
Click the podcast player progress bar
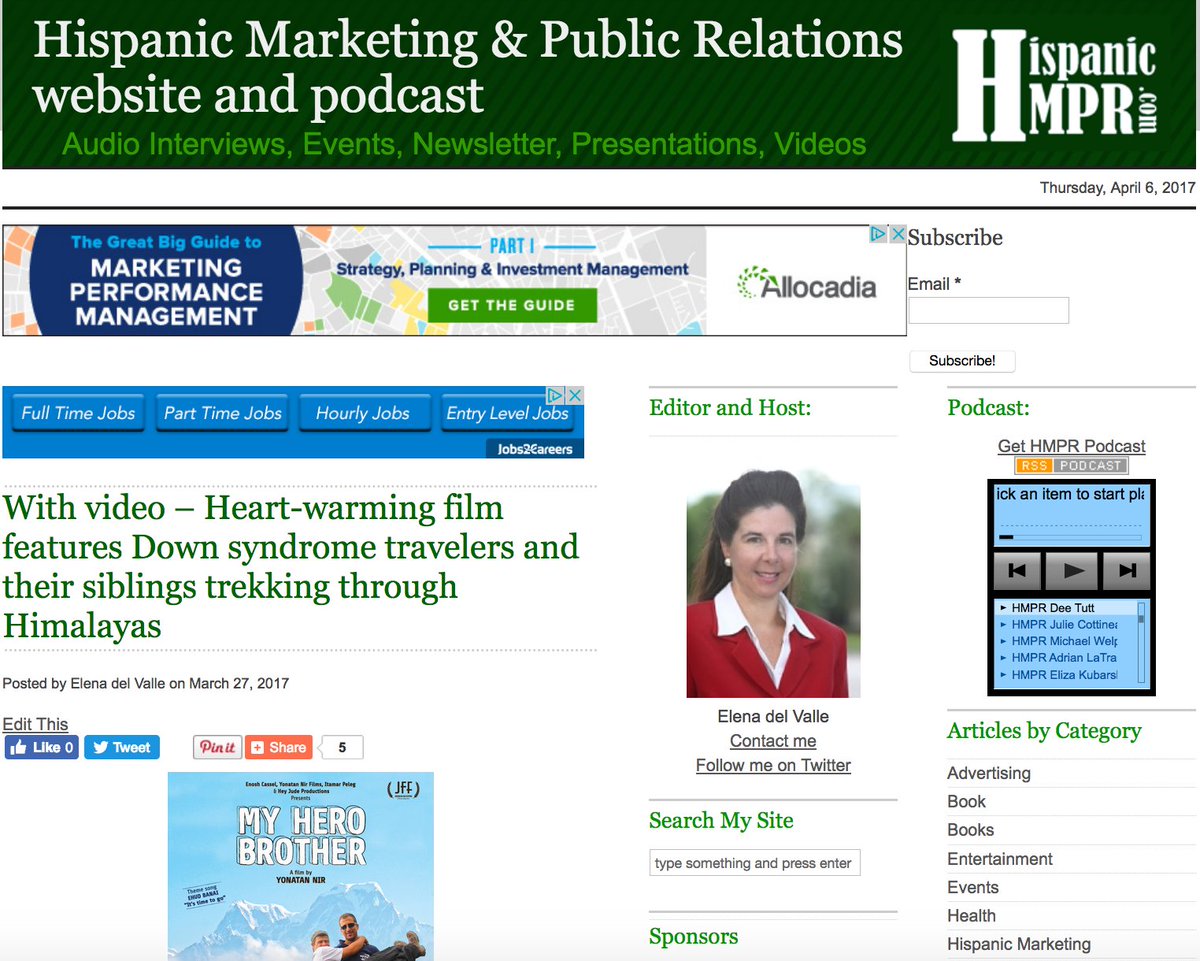click(x=1071, y=537)
